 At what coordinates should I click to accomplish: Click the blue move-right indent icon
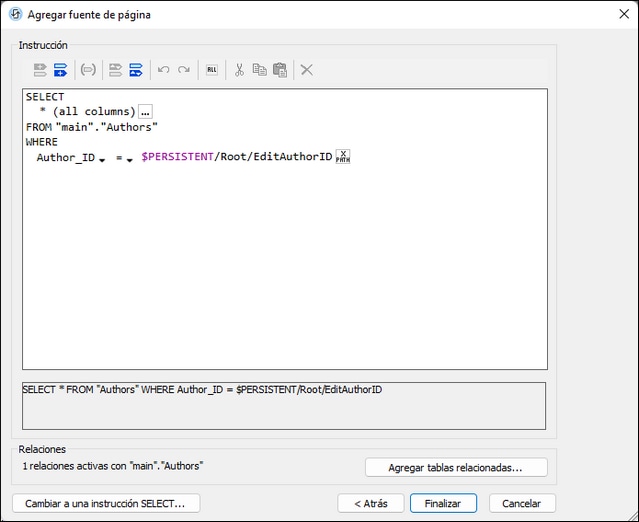tap(135, 70)
